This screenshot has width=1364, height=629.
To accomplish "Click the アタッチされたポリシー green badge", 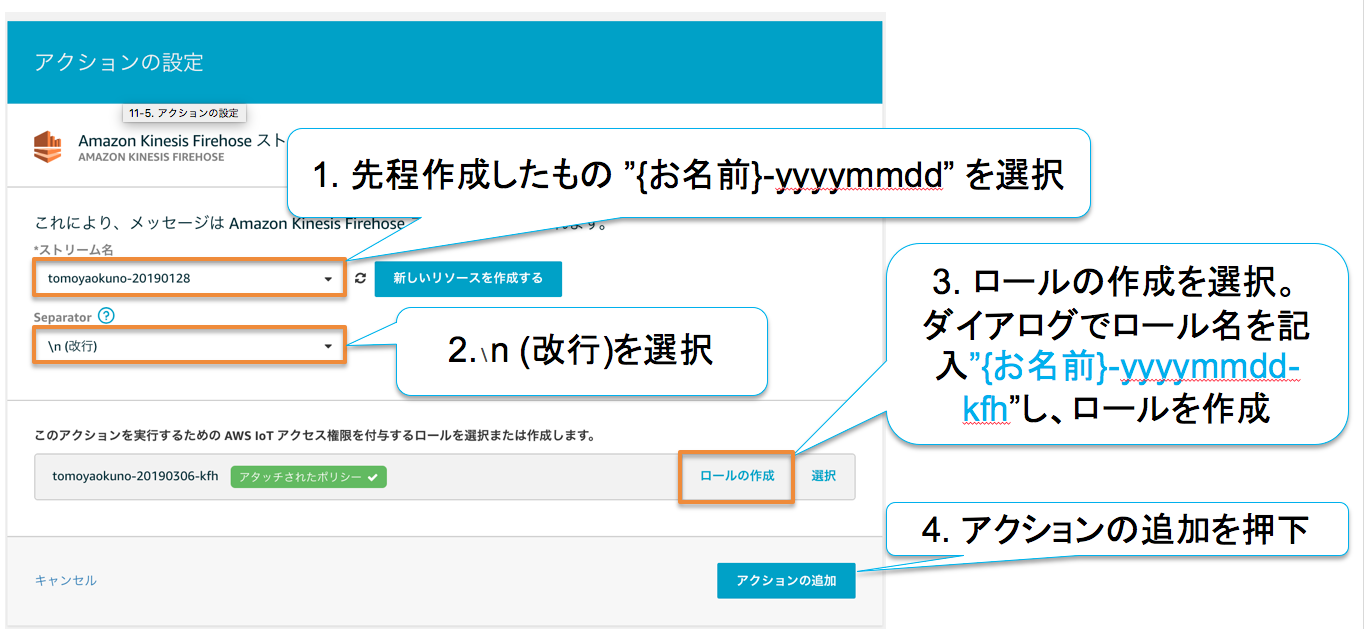I will [x=309, y=477].
